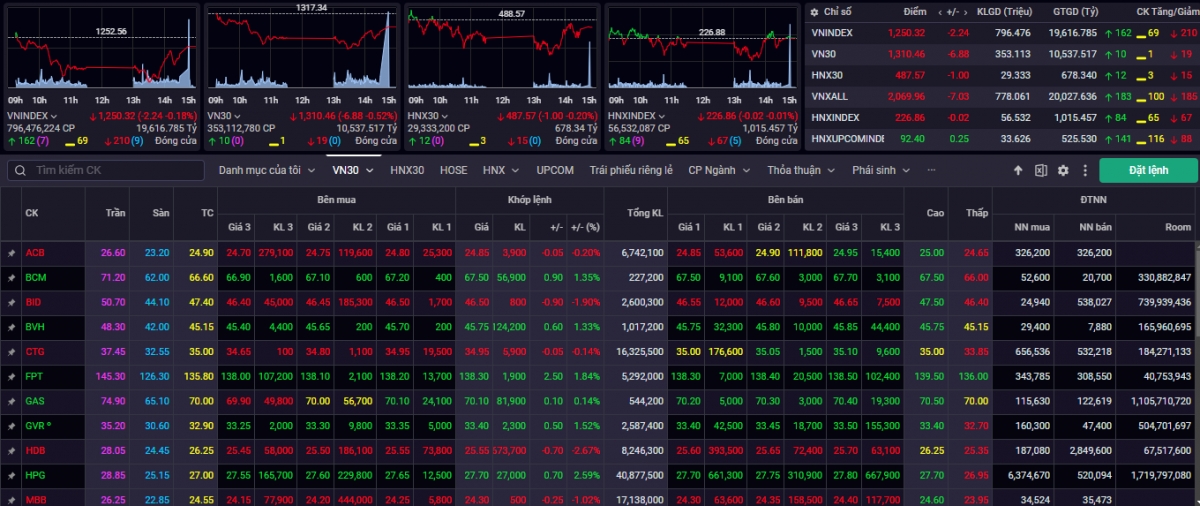Click the left arrow beside +/- column header
Image resolution: width=1200 pixels, height=506 pixels.
[x=938, y=12]
